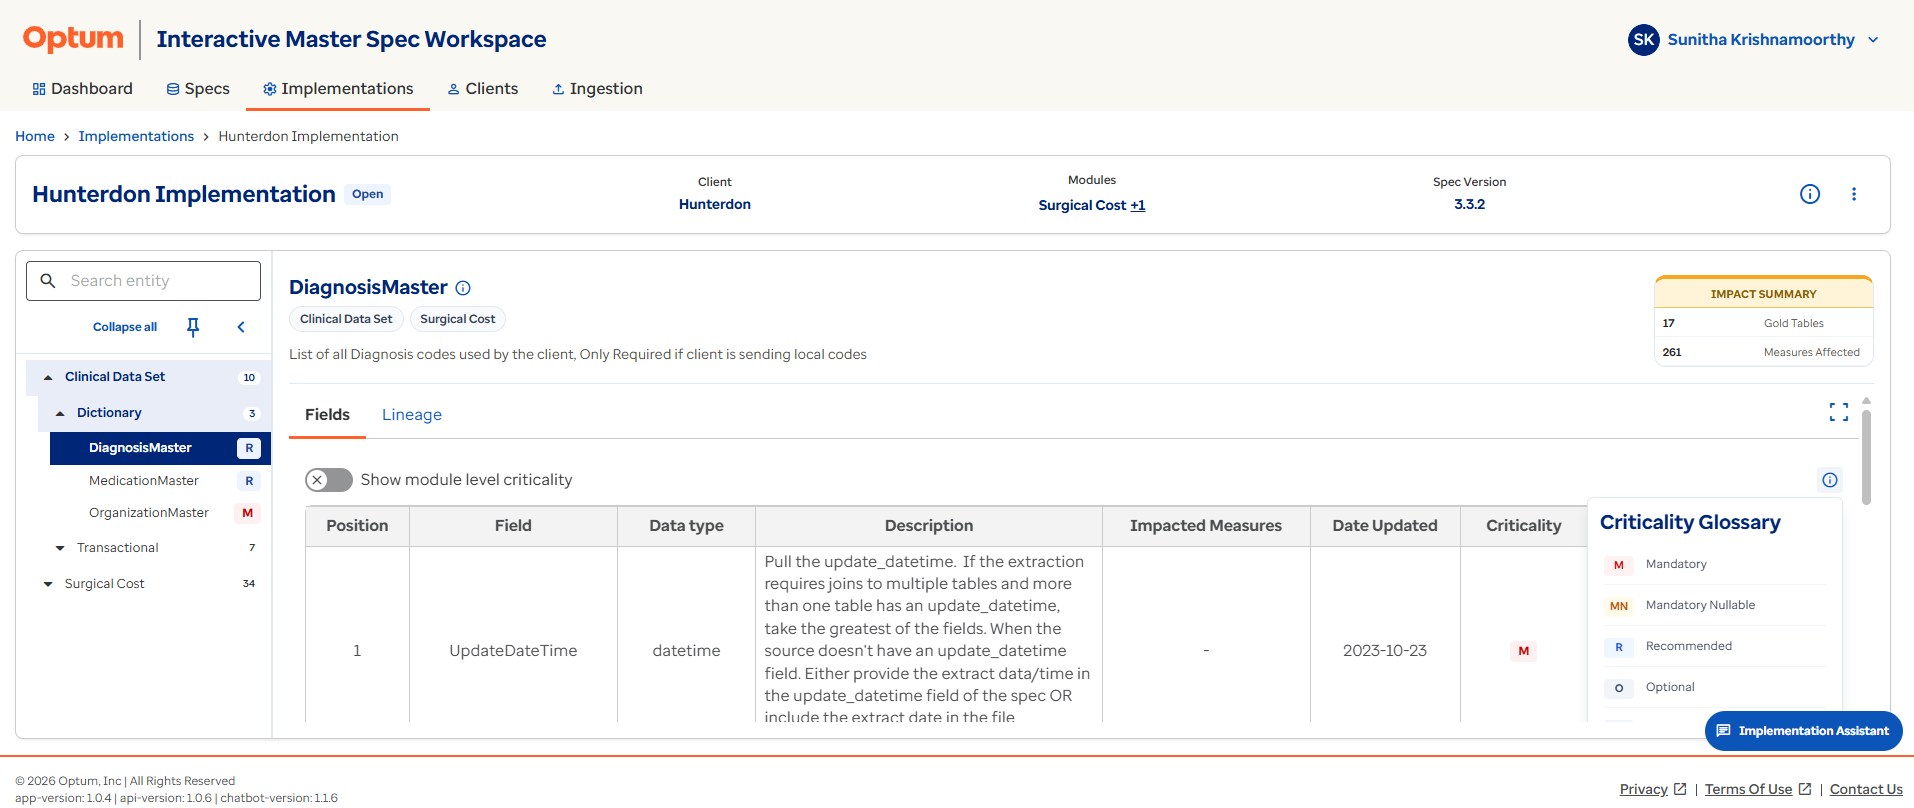This screenshot has height=808, width=1914.
Task: Click the R badge beside MedicationMaster
Action: [x=249, y=481]
